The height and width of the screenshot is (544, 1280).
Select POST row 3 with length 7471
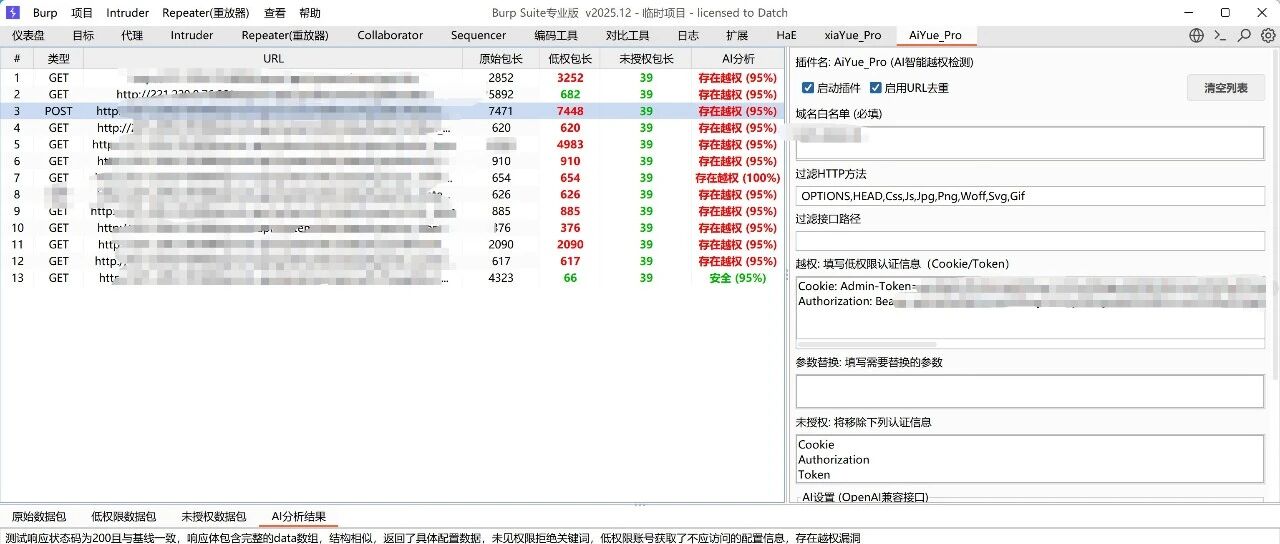tap(392, 111)
